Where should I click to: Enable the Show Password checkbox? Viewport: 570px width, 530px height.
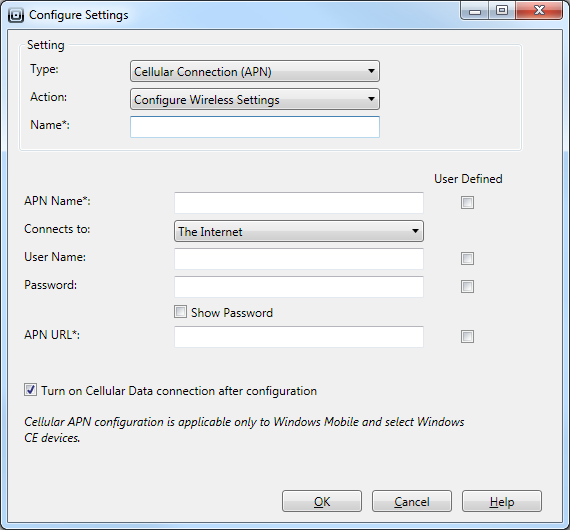[180, 312]
